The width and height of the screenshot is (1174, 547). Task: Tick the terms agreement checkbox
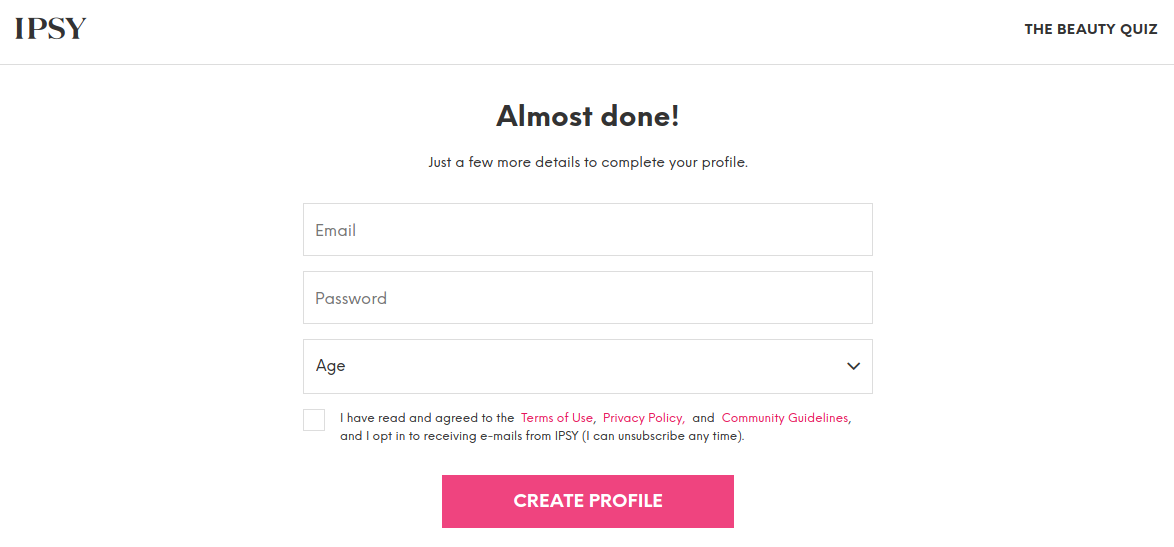[x=314, y=420]
